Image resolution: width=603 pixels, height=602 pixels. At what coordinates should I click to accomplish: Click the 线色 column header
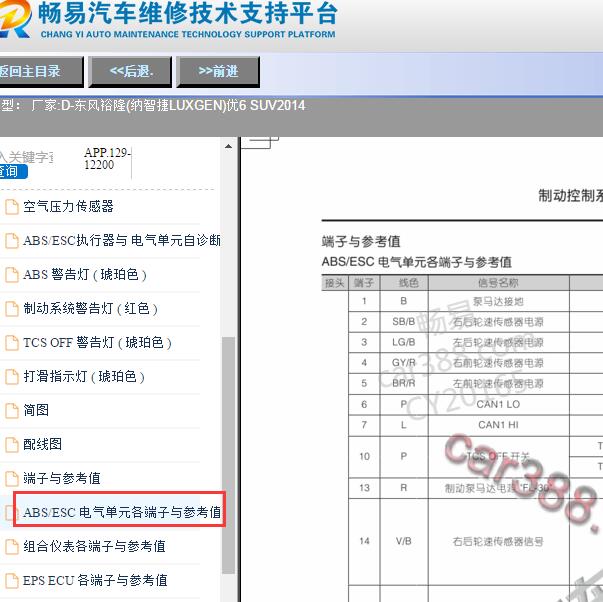click(x=404, y=283)
